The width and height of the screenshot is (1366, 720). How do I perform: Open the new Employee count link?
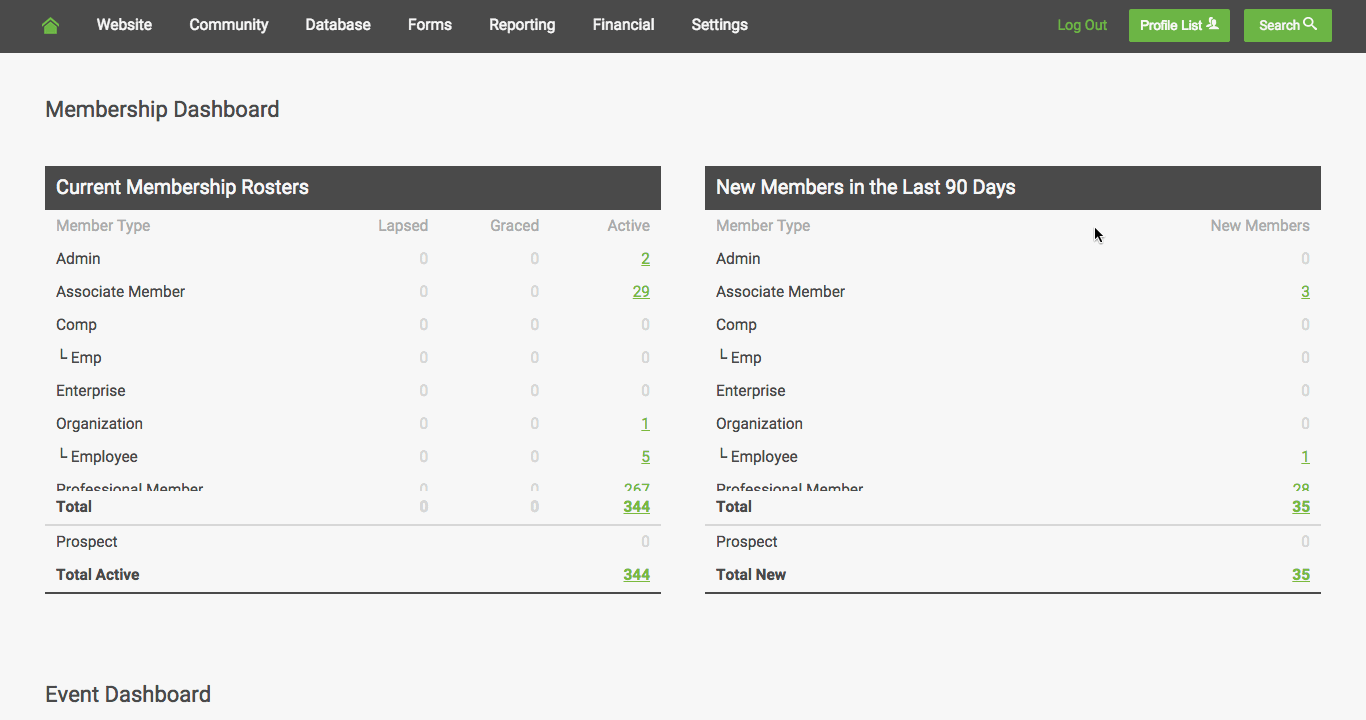coord(1305,457)
